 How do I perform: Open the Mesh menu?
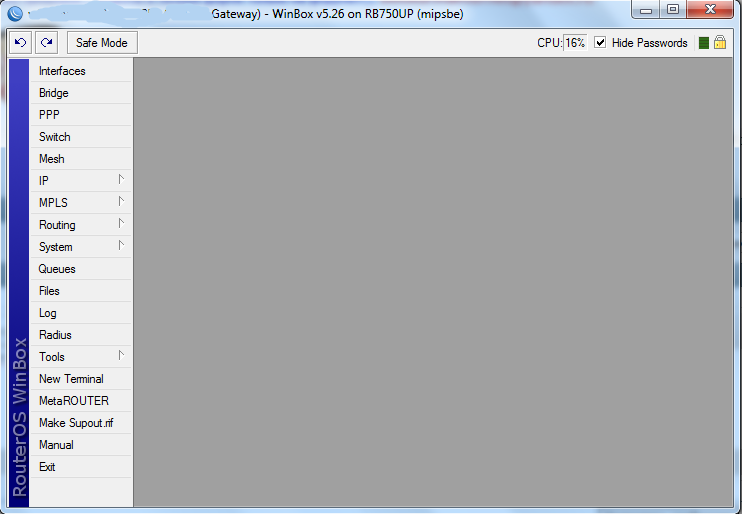coord(81,159)
